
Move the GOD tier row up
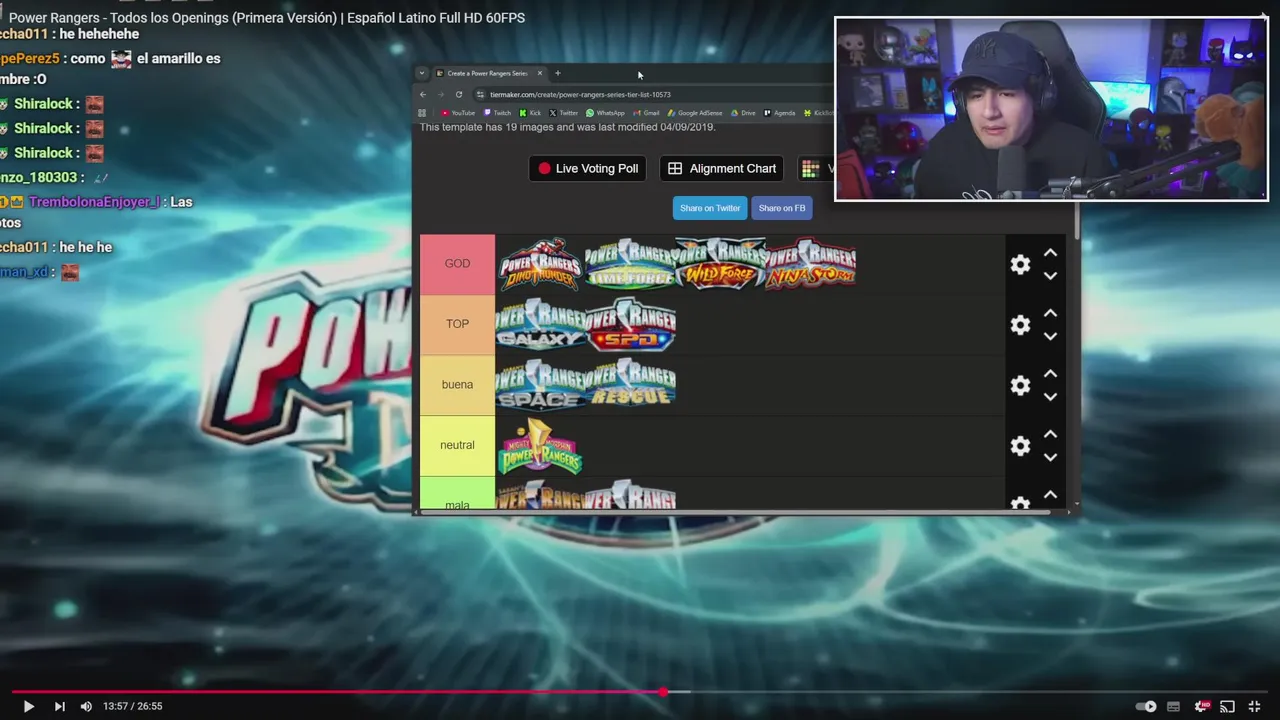point(1050,253)
